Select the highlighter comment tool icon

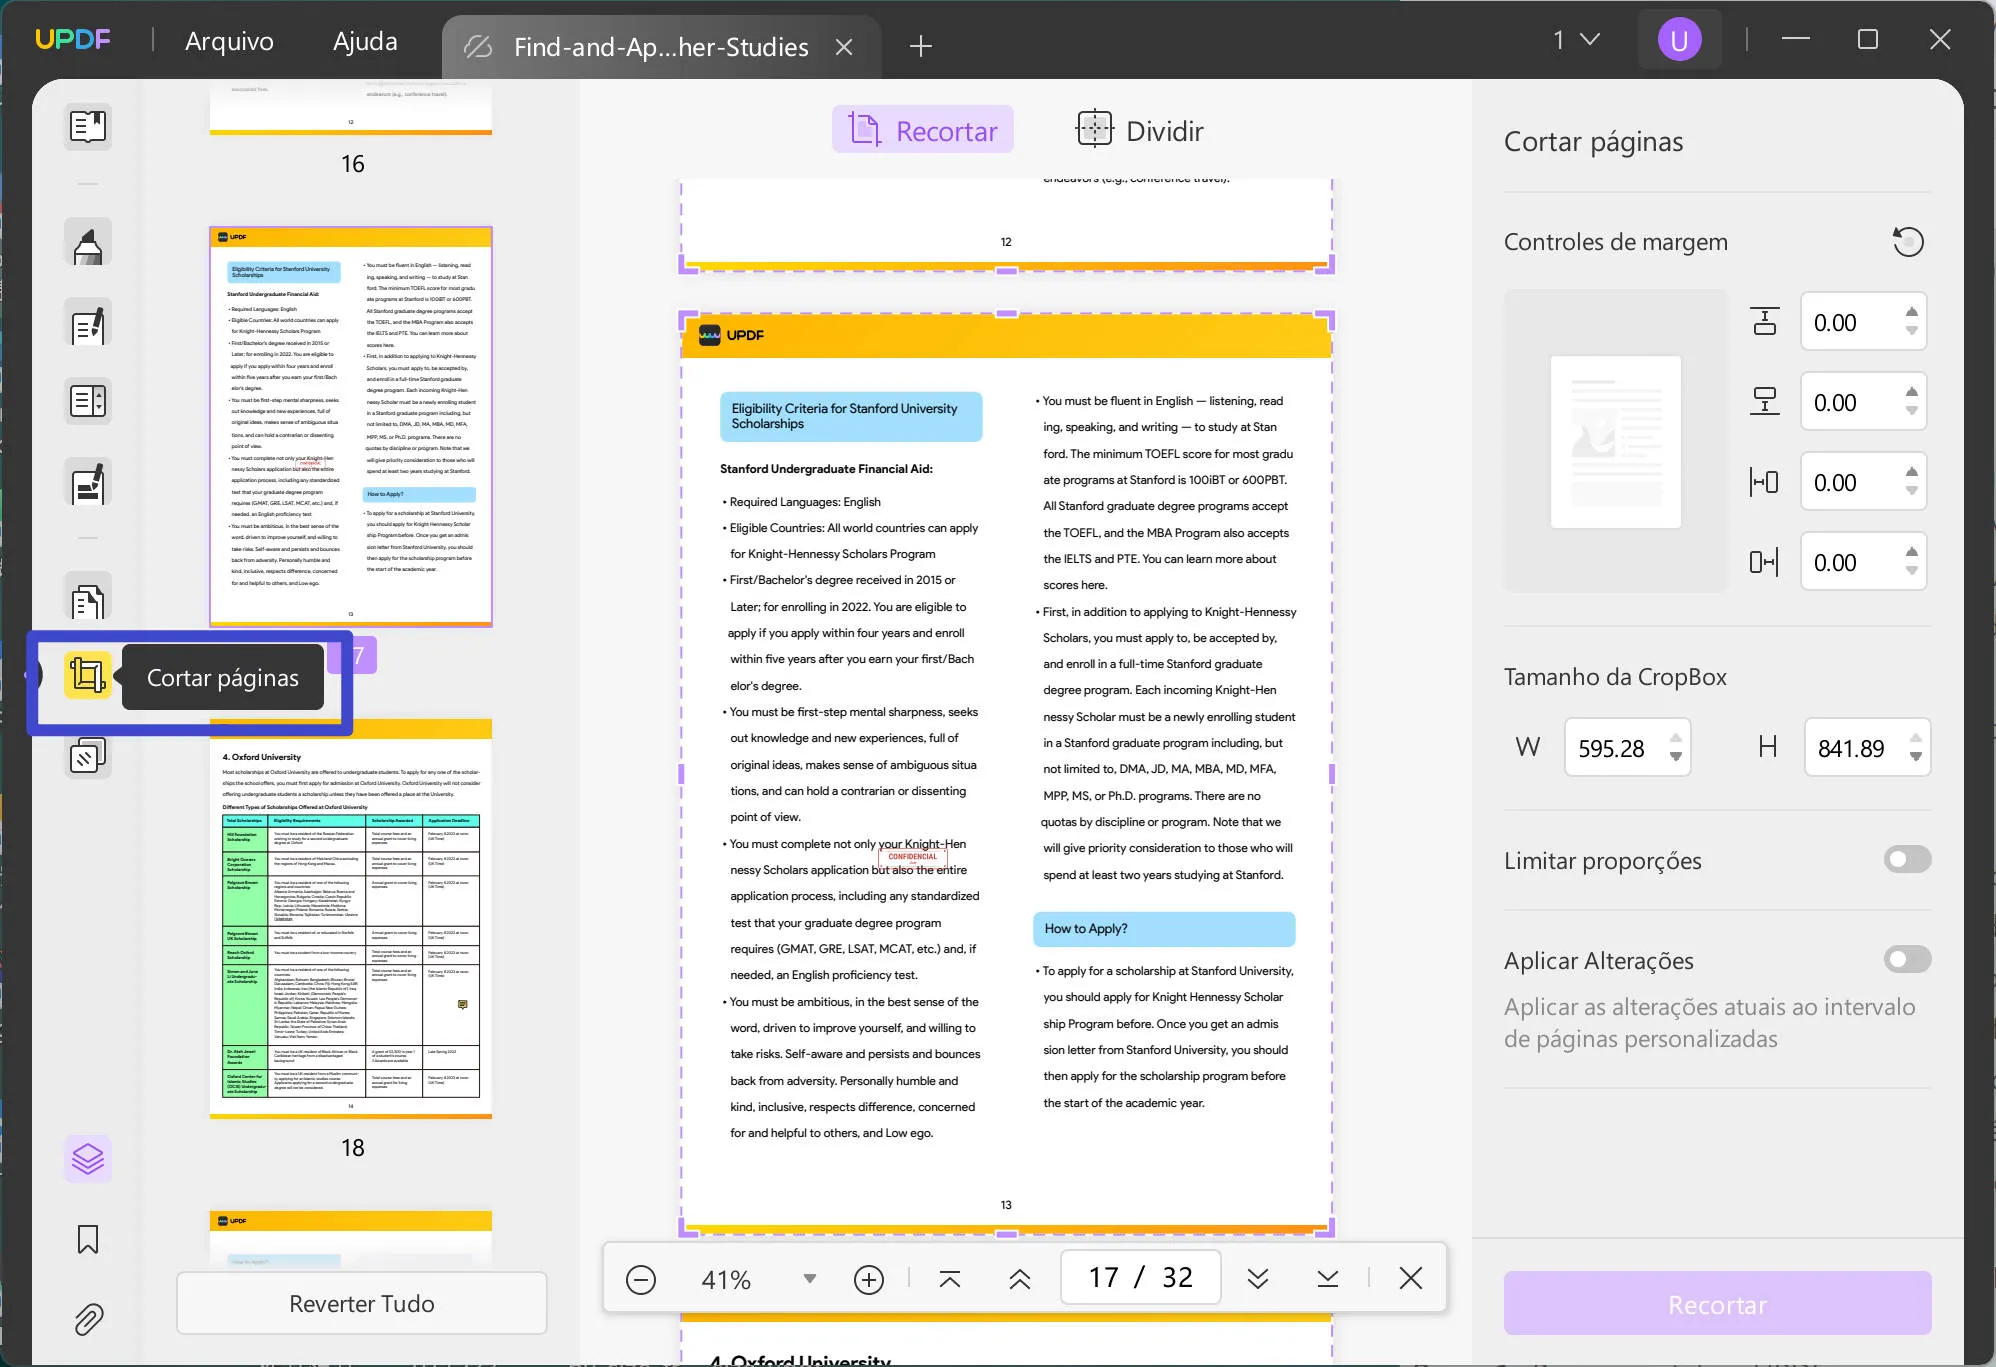[88, 242]
